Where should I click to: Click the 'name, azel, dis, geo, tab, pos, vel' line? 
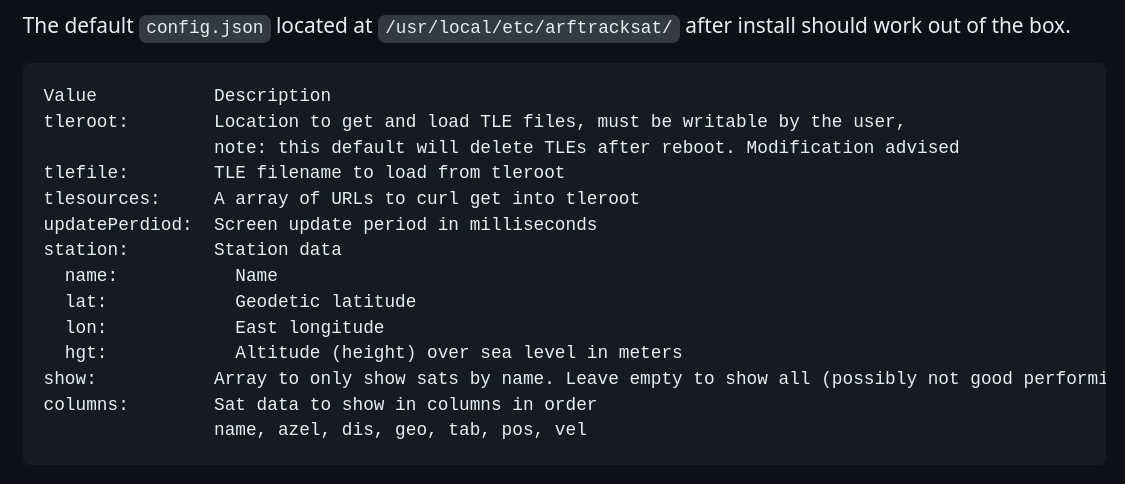(x=400, y=430)
